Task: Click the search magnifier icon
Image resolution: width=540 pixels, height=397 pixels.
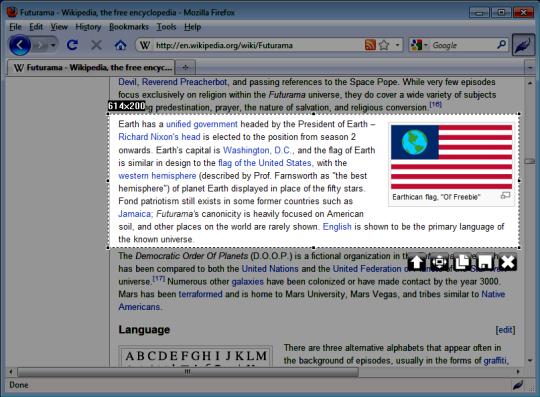Action: click(x=502, y=45)
